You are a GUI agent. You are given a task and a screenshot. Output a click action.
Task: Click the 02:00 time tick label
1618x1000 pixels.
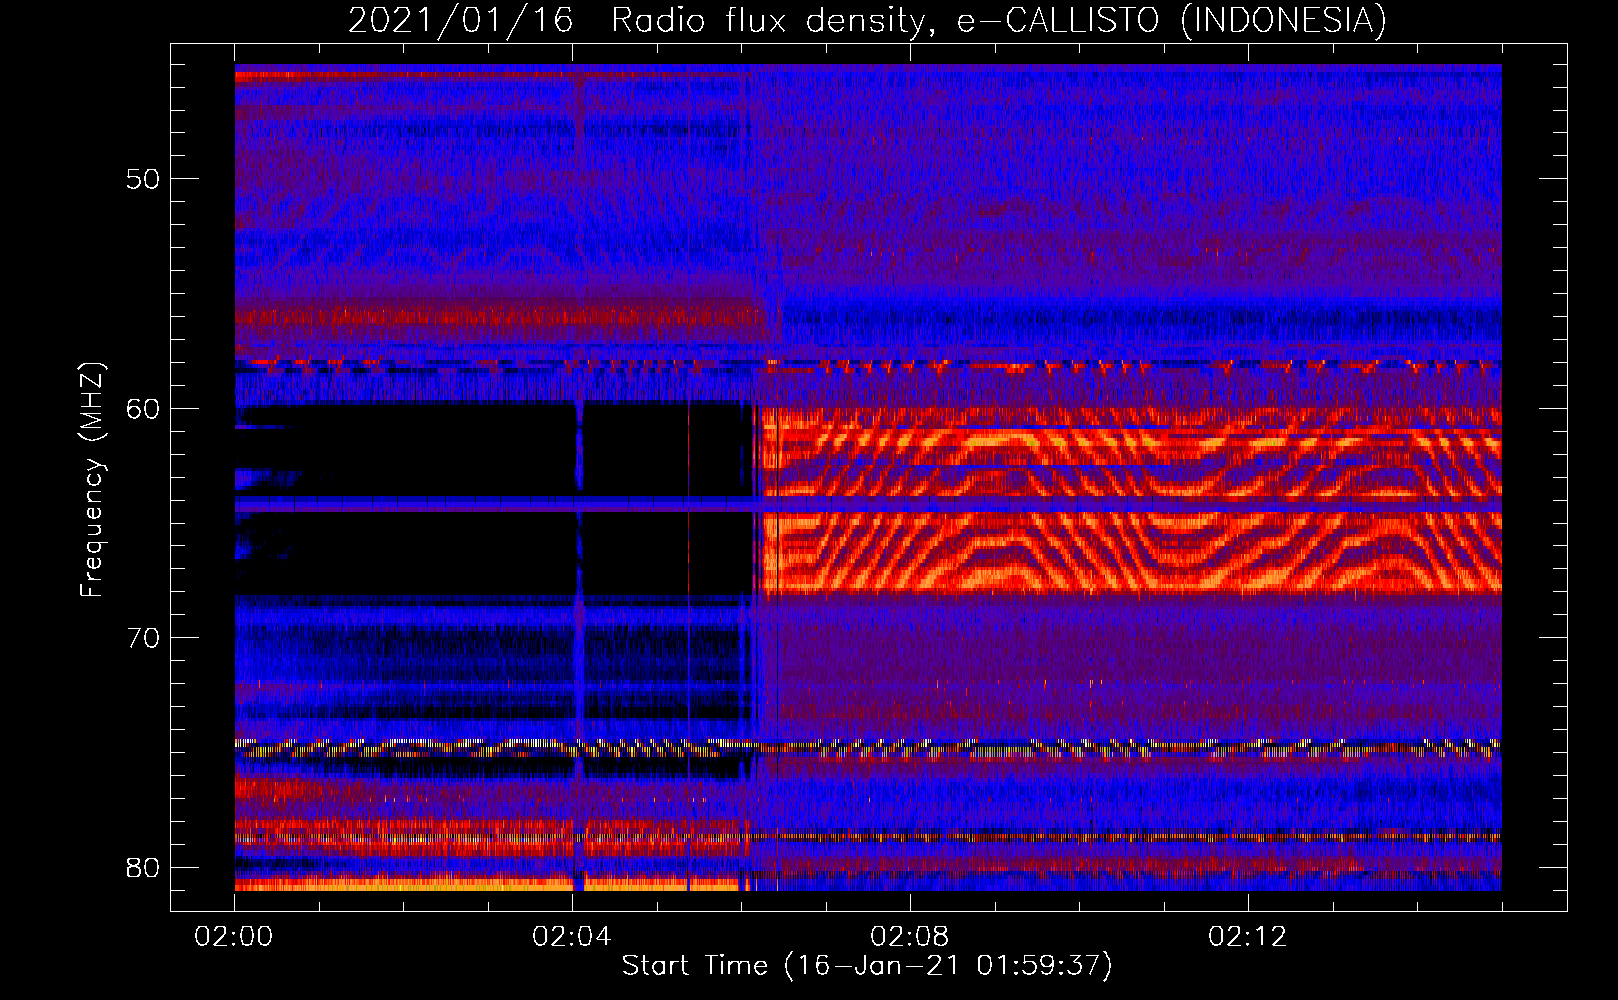coord(234,937)
